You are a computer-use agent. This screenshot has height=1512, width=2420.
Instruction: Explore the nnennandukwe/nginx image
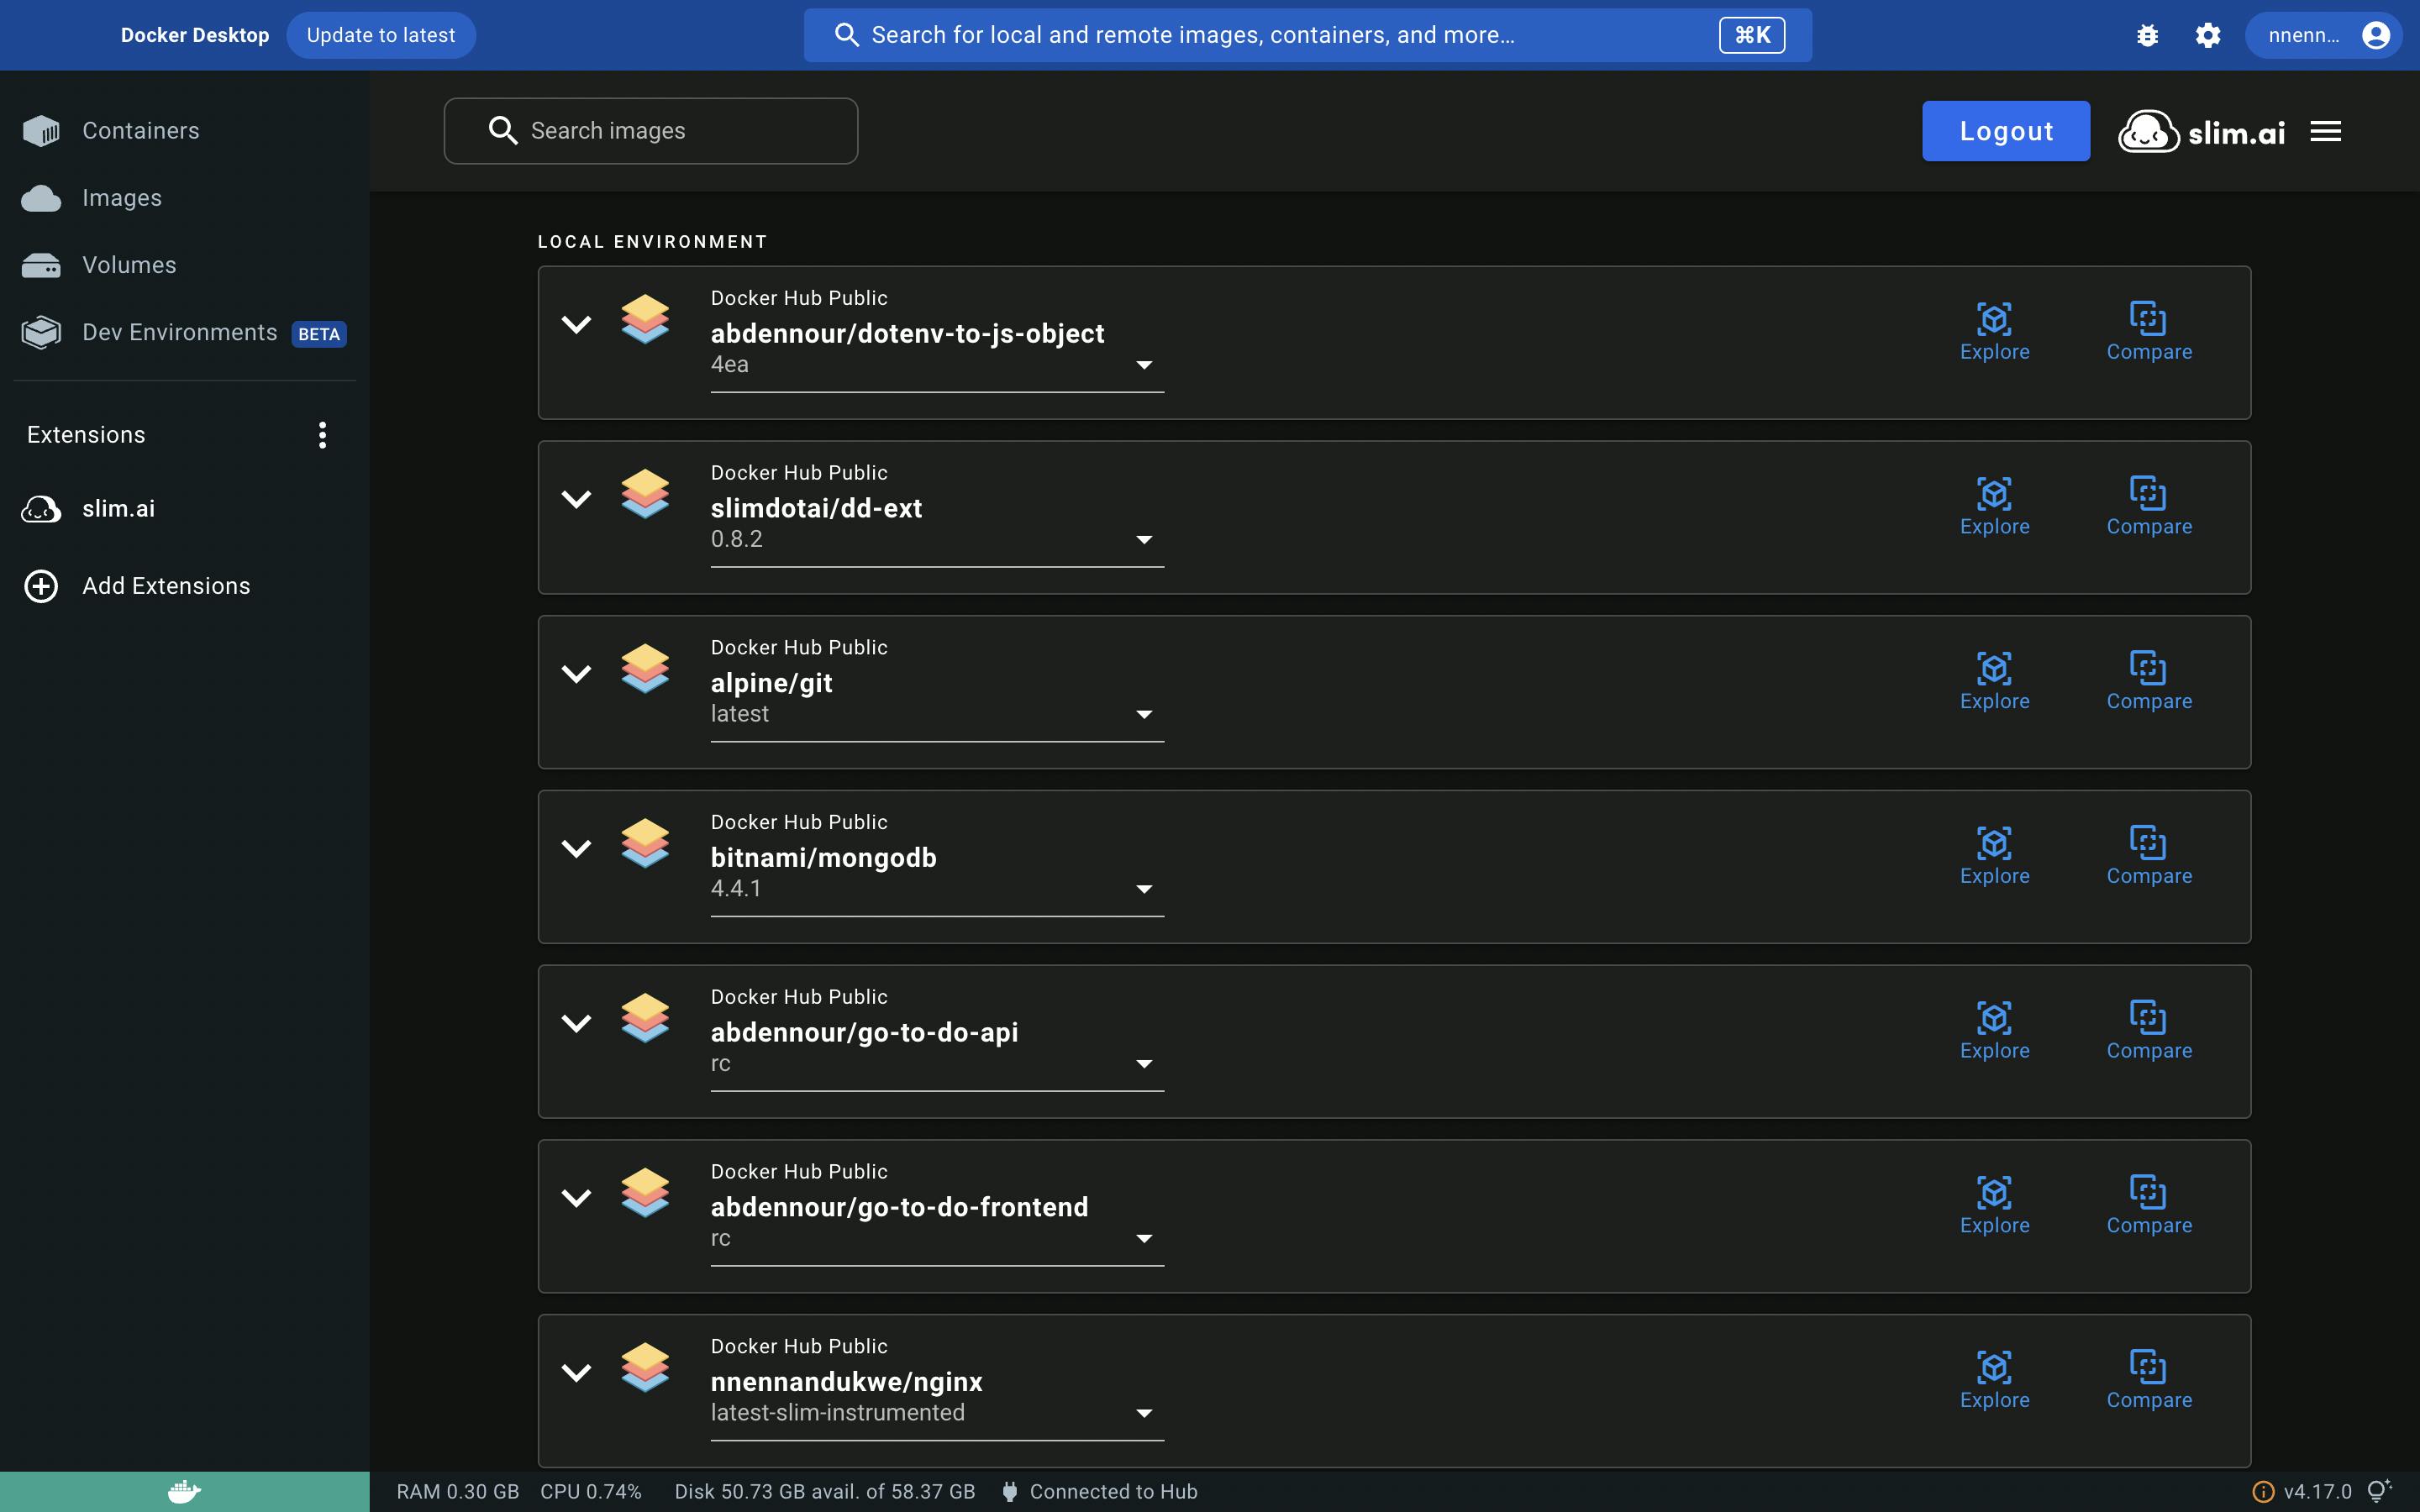(1994, 1381)
